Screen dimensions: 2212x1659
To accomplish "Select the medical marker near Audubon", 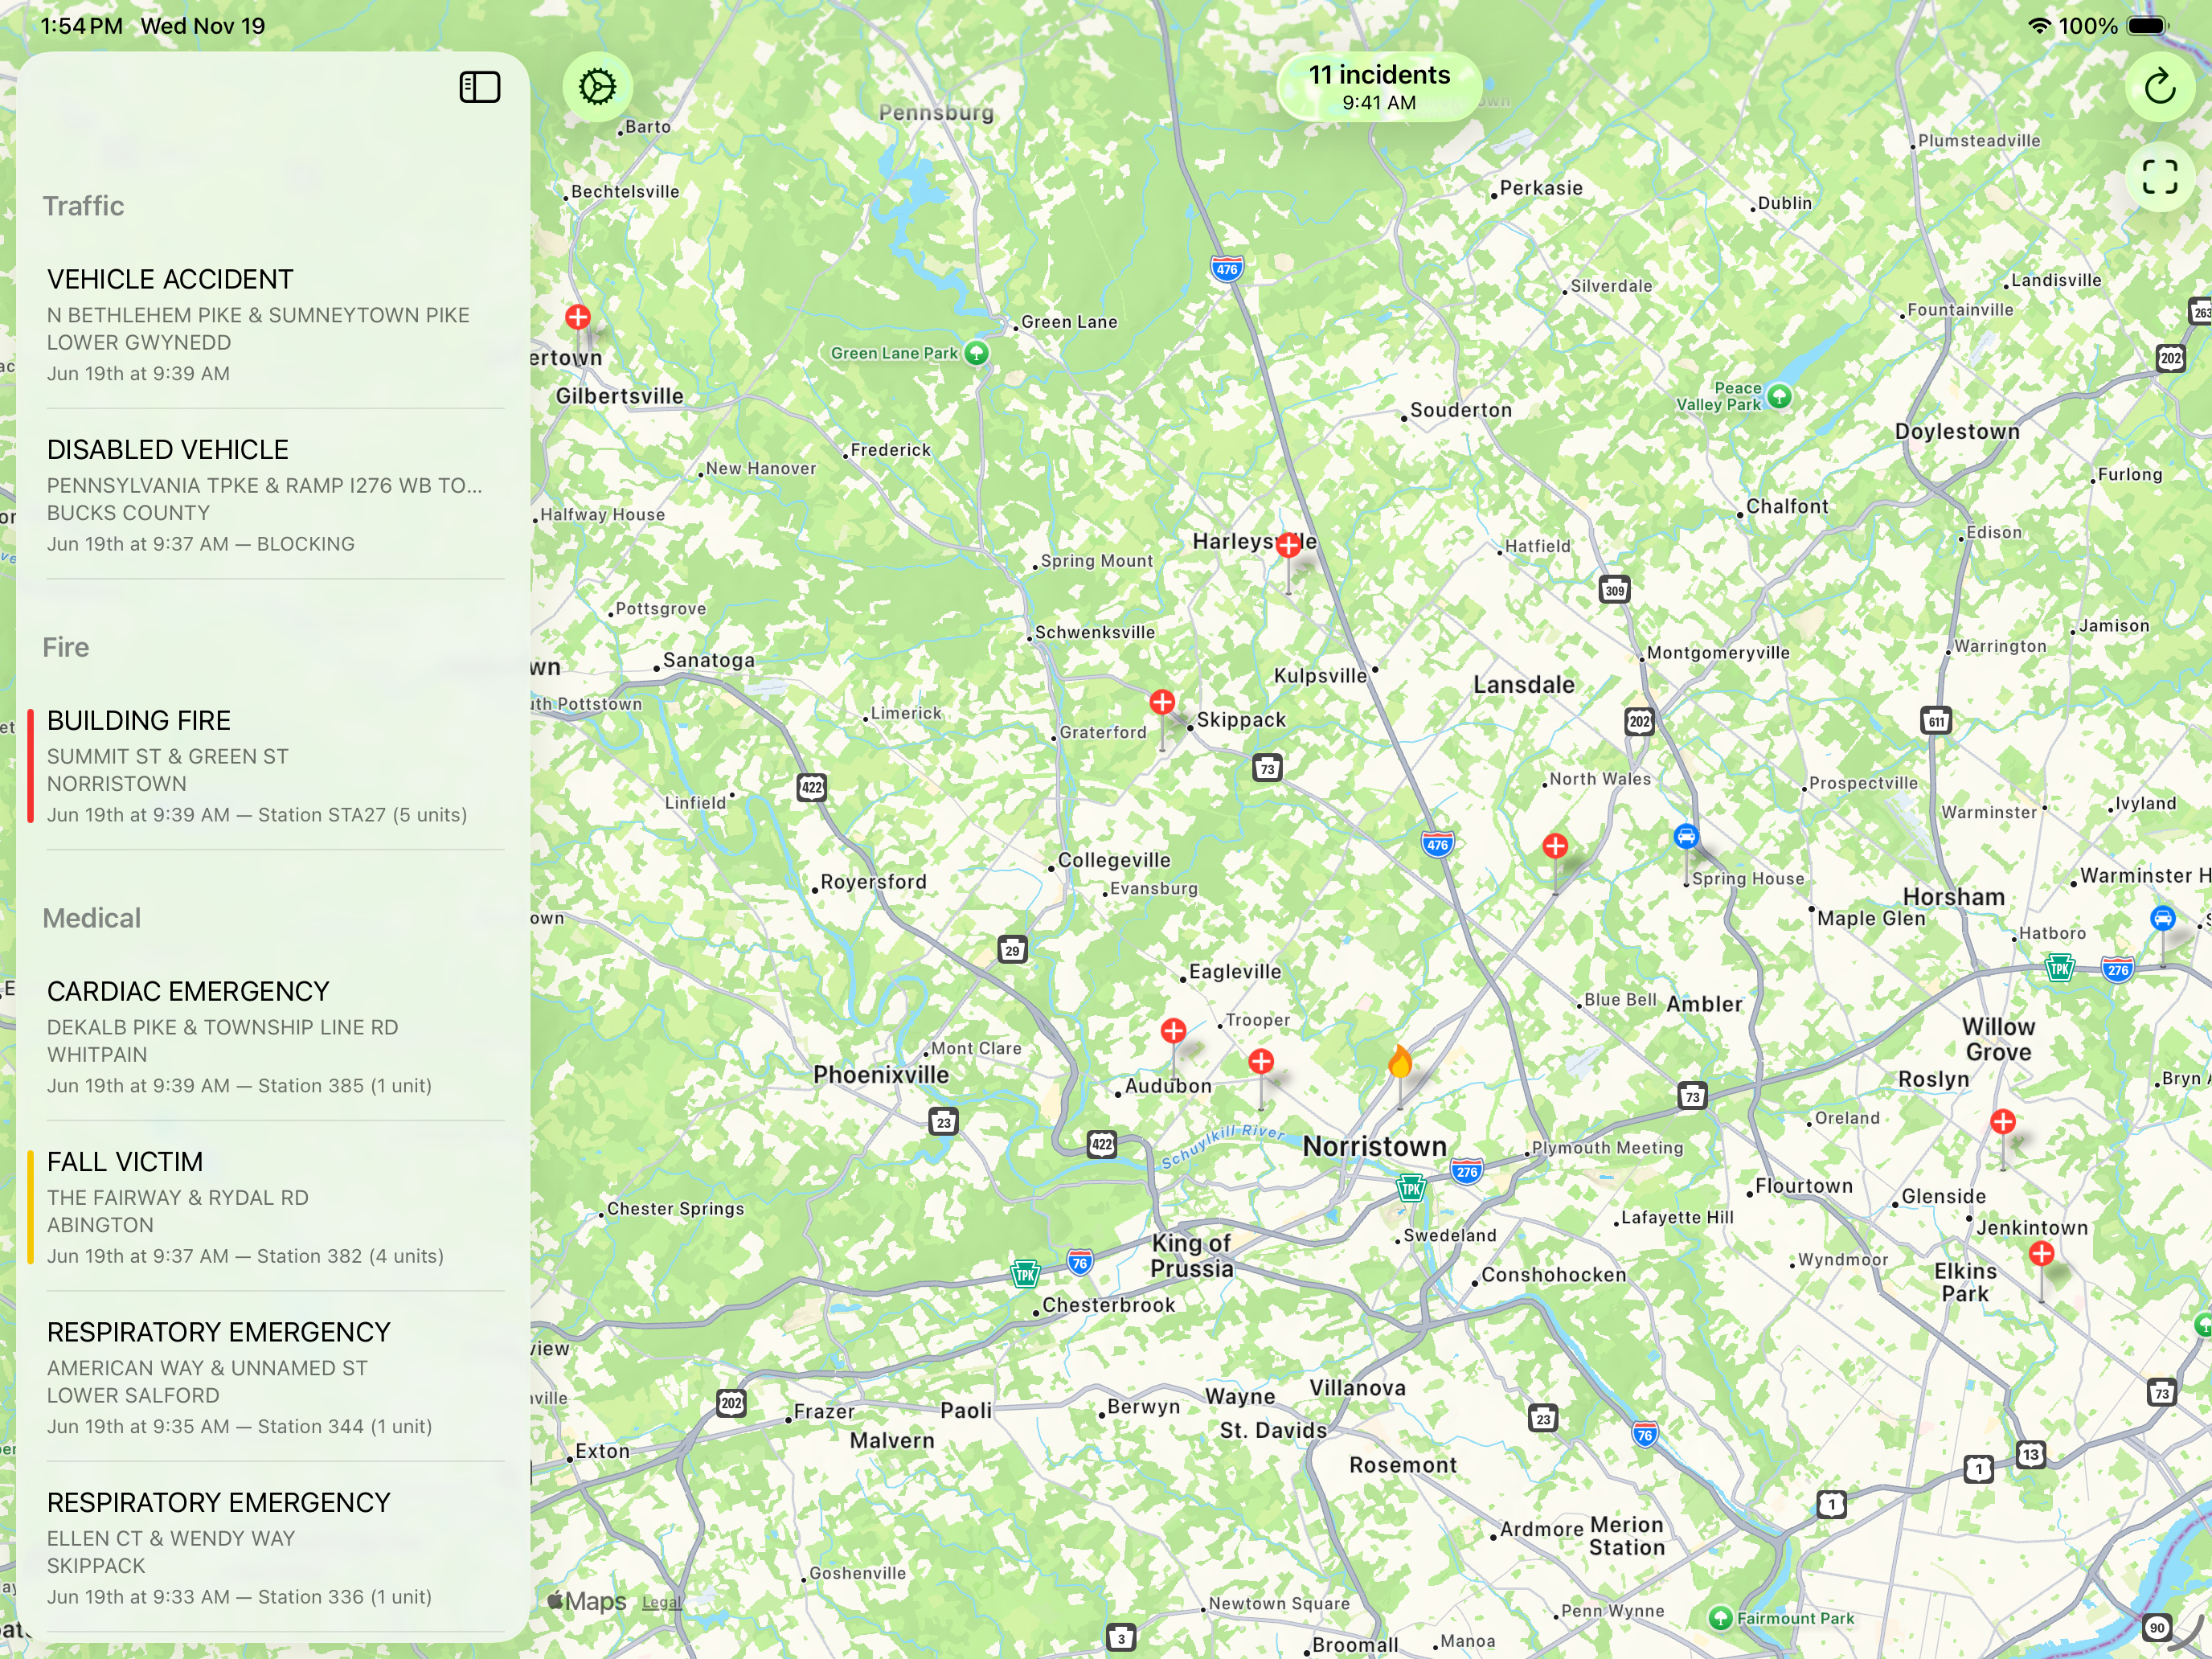I will 1173,1030.
